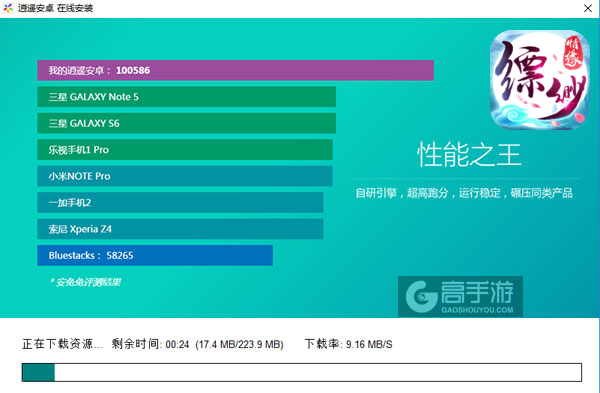Click the 性能之王 heading
600x393 pixels.
(469, 155)
